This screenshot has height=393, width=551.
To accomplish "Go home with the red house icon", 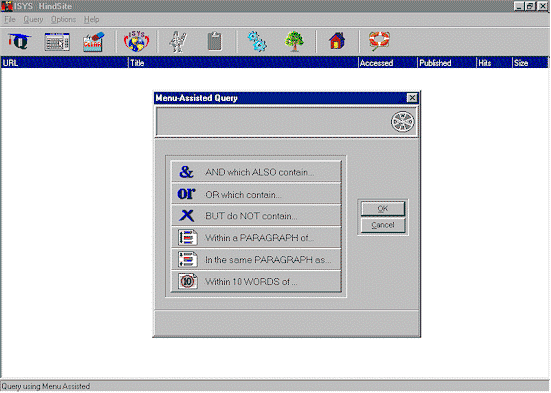I will tap(337, 41).
